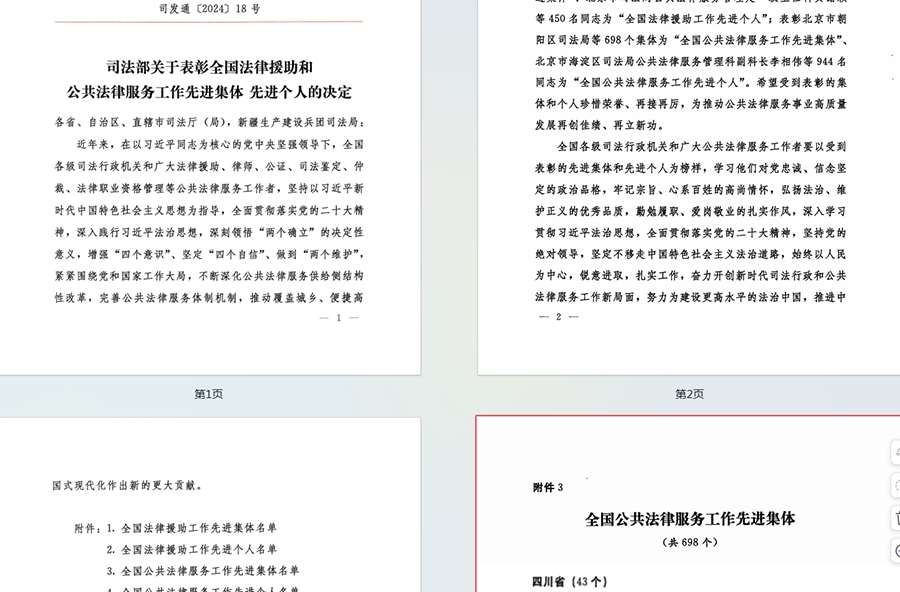Screen dimensions: 900x592
Task: Click the salutation line starting 各省、自治区、直辖市司法厅
Action: (210, 122)
